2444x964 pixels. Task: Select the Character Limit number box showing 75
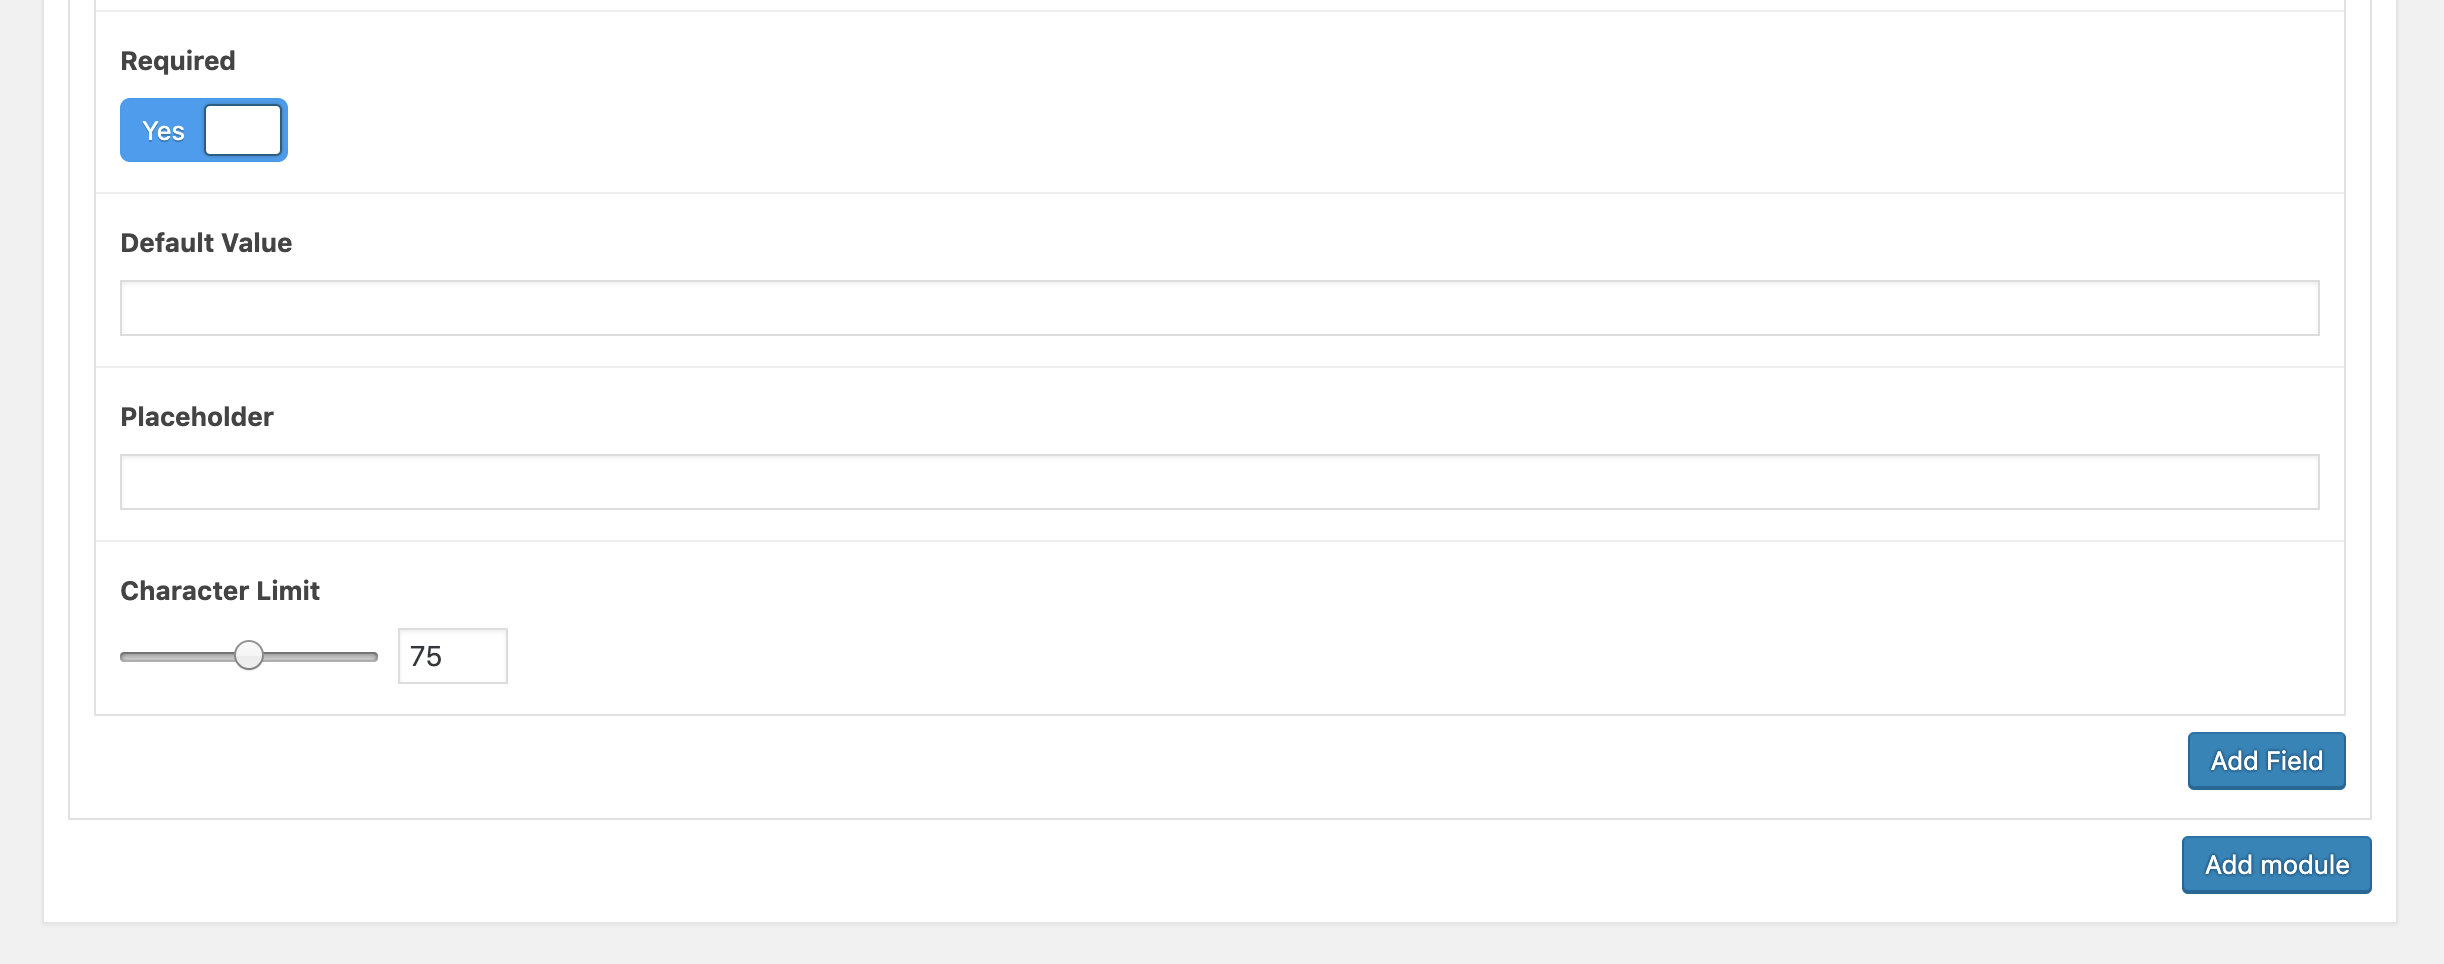tap(453, 656)
